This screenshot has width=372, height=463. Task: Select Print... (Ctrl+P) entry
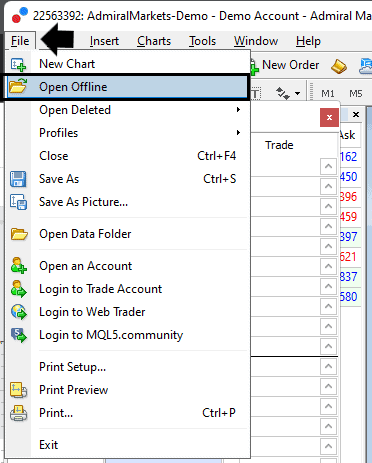(127, 413)
